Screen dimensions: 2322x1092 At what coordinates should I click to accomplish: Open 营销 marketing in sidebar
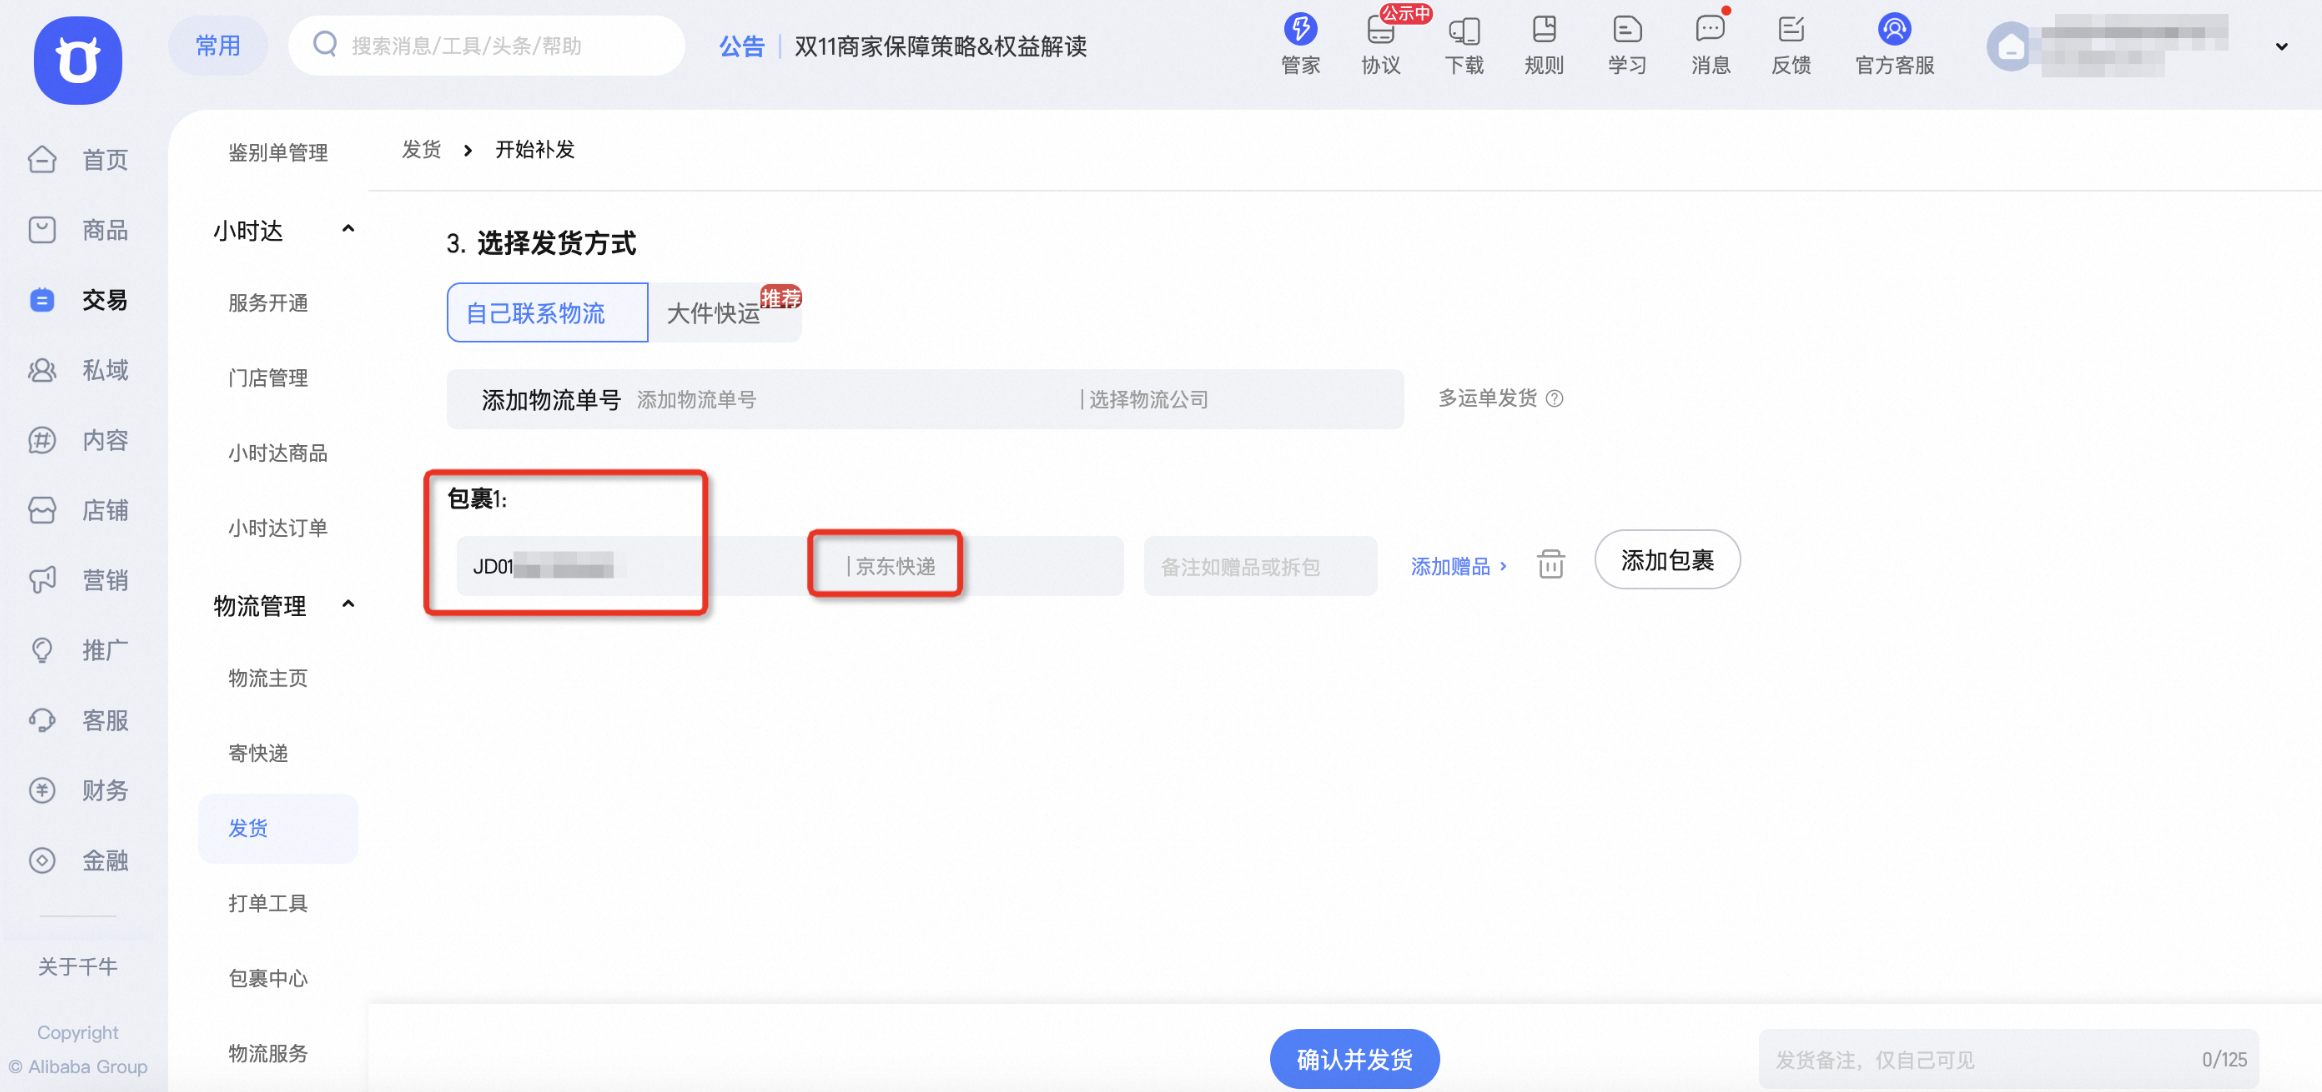[x=78, y=580]
